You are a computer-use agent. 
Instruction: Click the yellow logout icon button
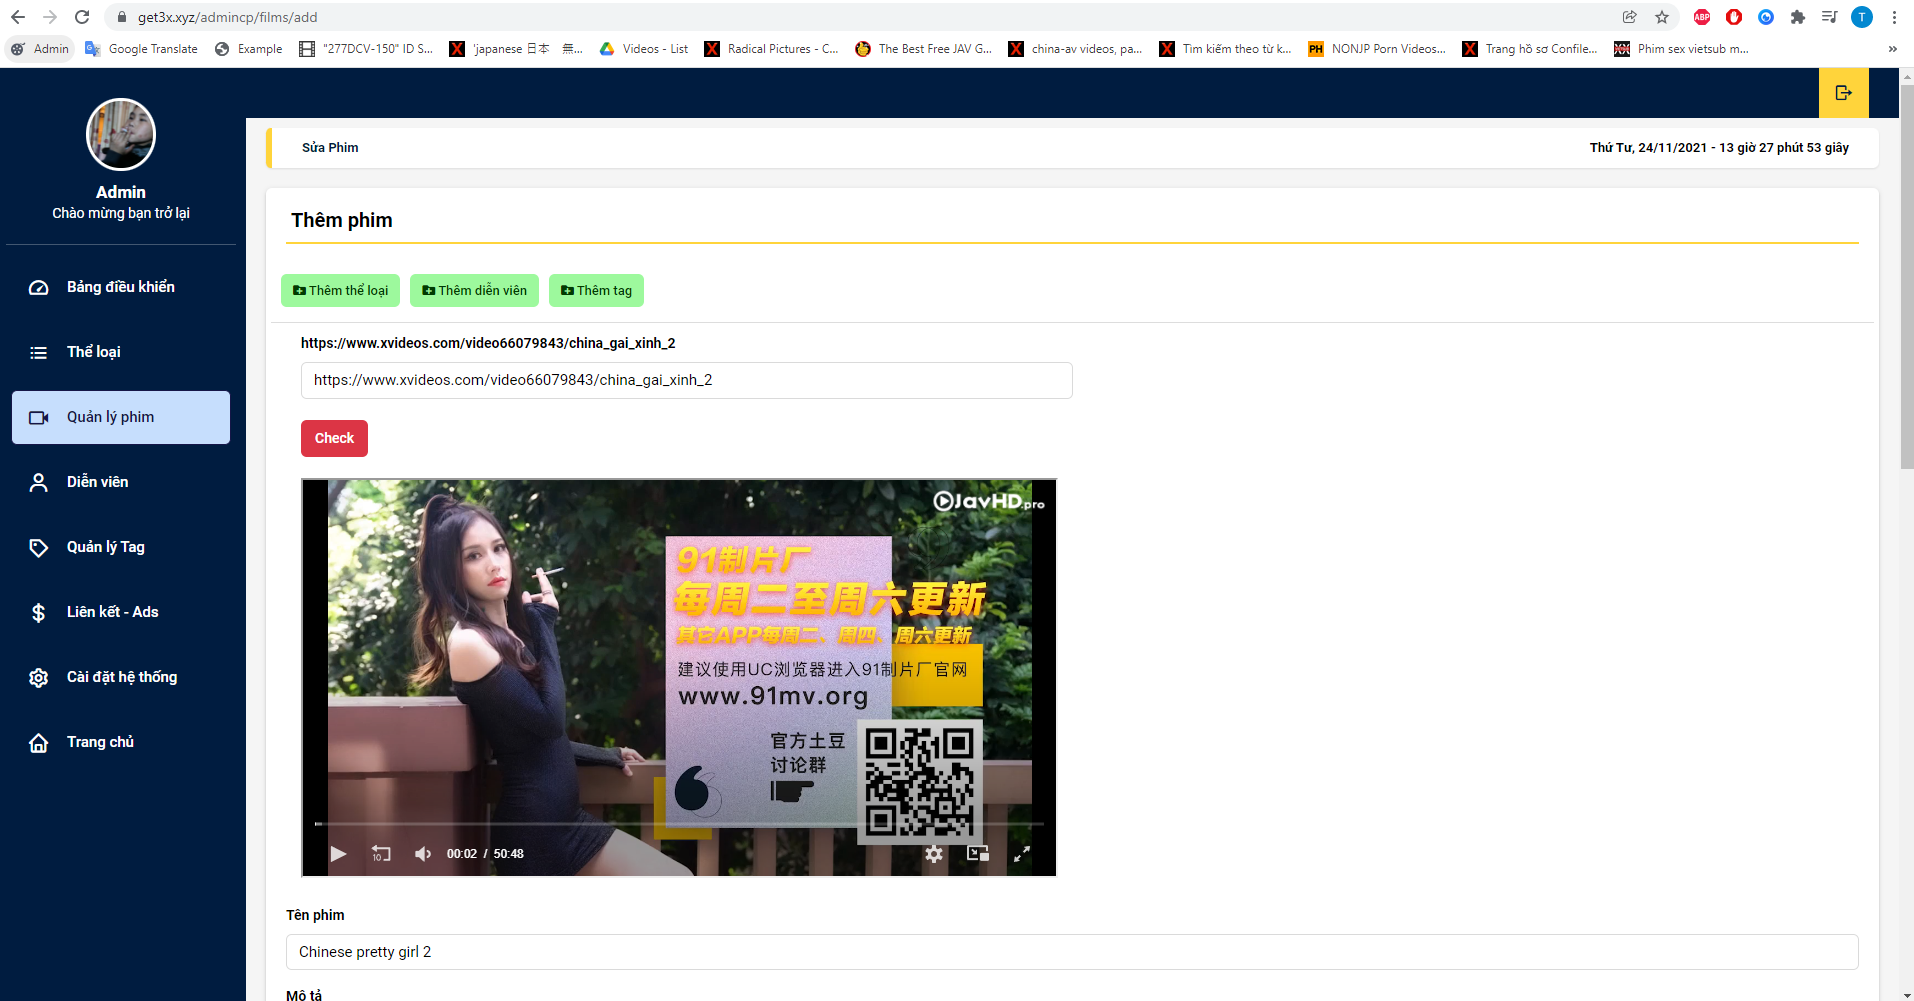point(1843,93)
